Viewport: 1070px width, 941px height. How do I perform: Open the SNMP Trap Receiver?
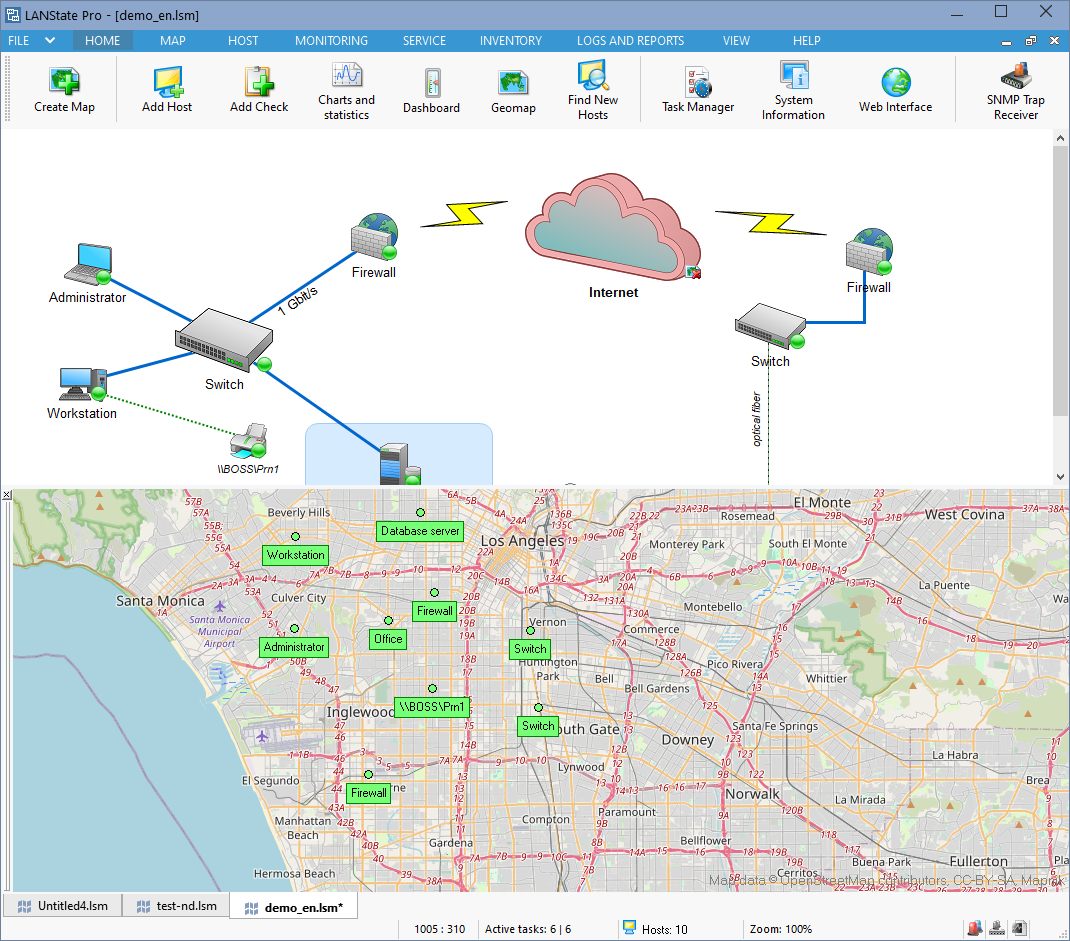click(x=1015, y=90)
